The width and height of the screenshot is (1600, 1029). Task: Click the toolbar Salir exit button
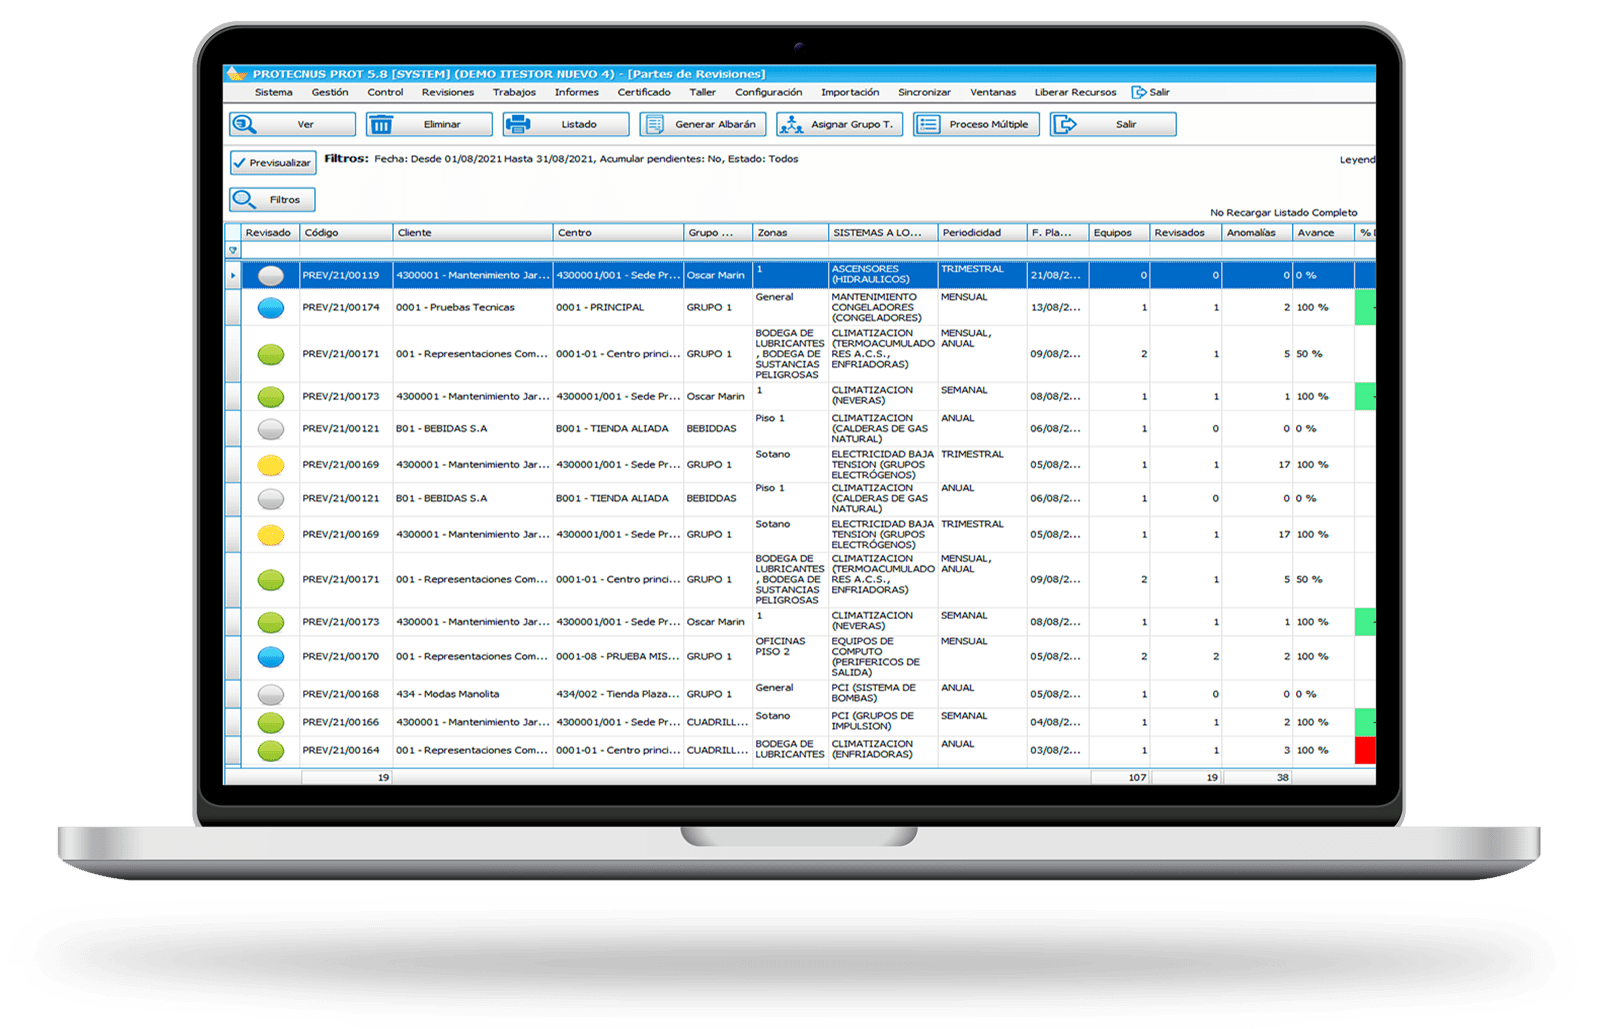pyautogui.click(x=1113, y=124)
